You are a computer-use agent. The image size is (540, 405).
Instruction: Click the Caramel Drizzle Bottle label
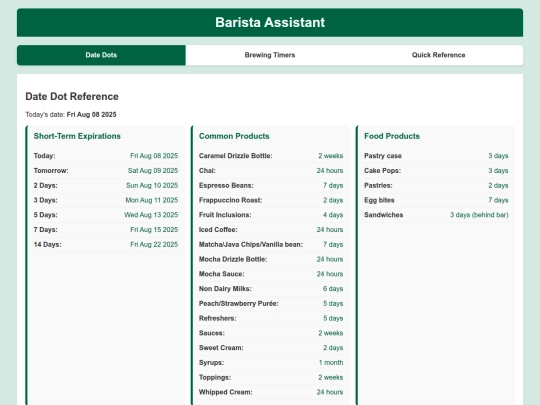point(236,156)
